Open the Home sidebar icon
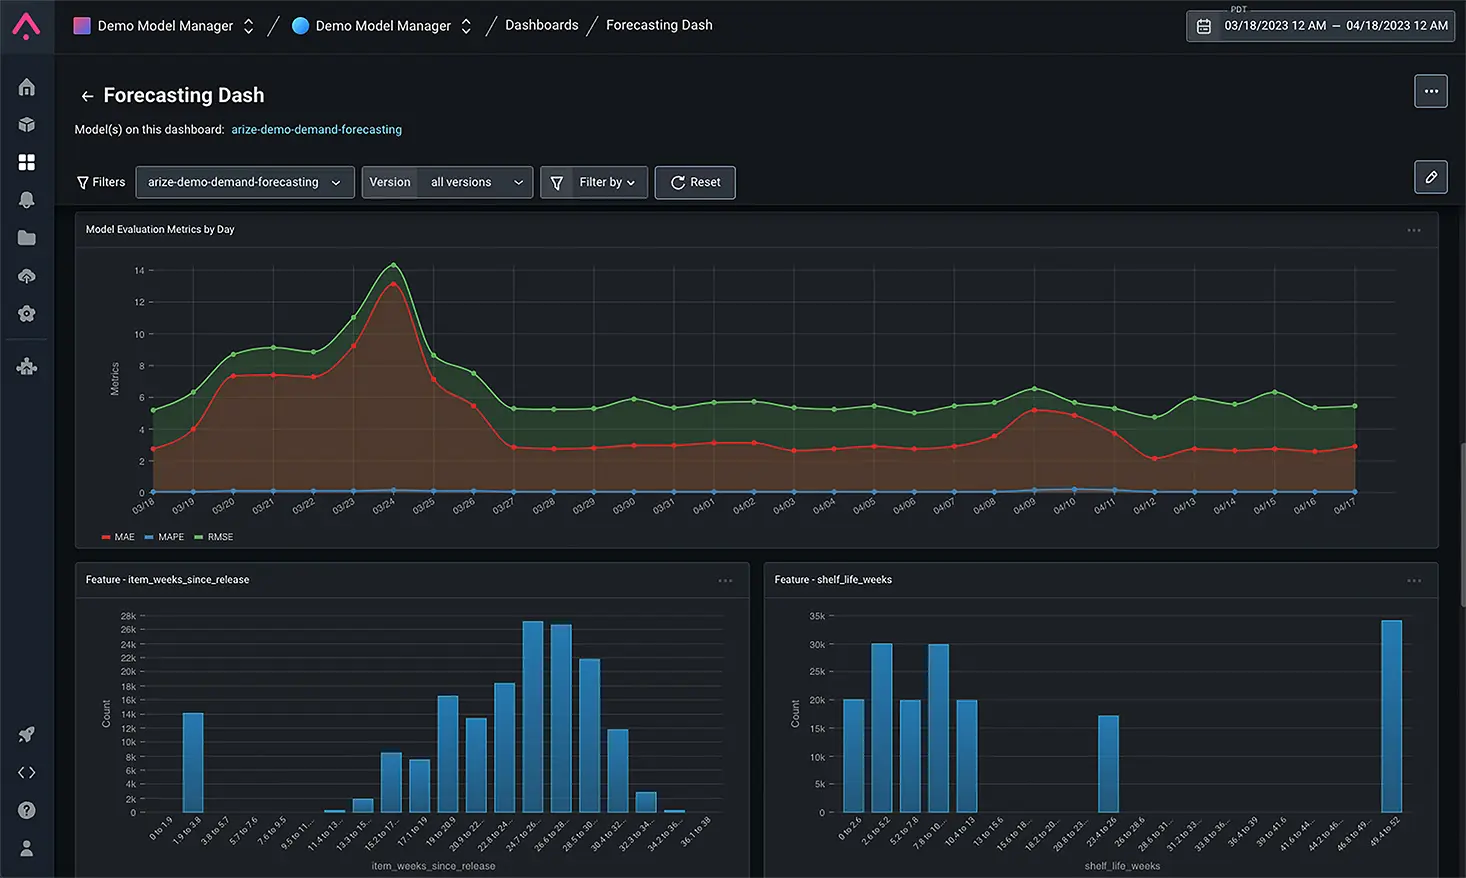 27,87
